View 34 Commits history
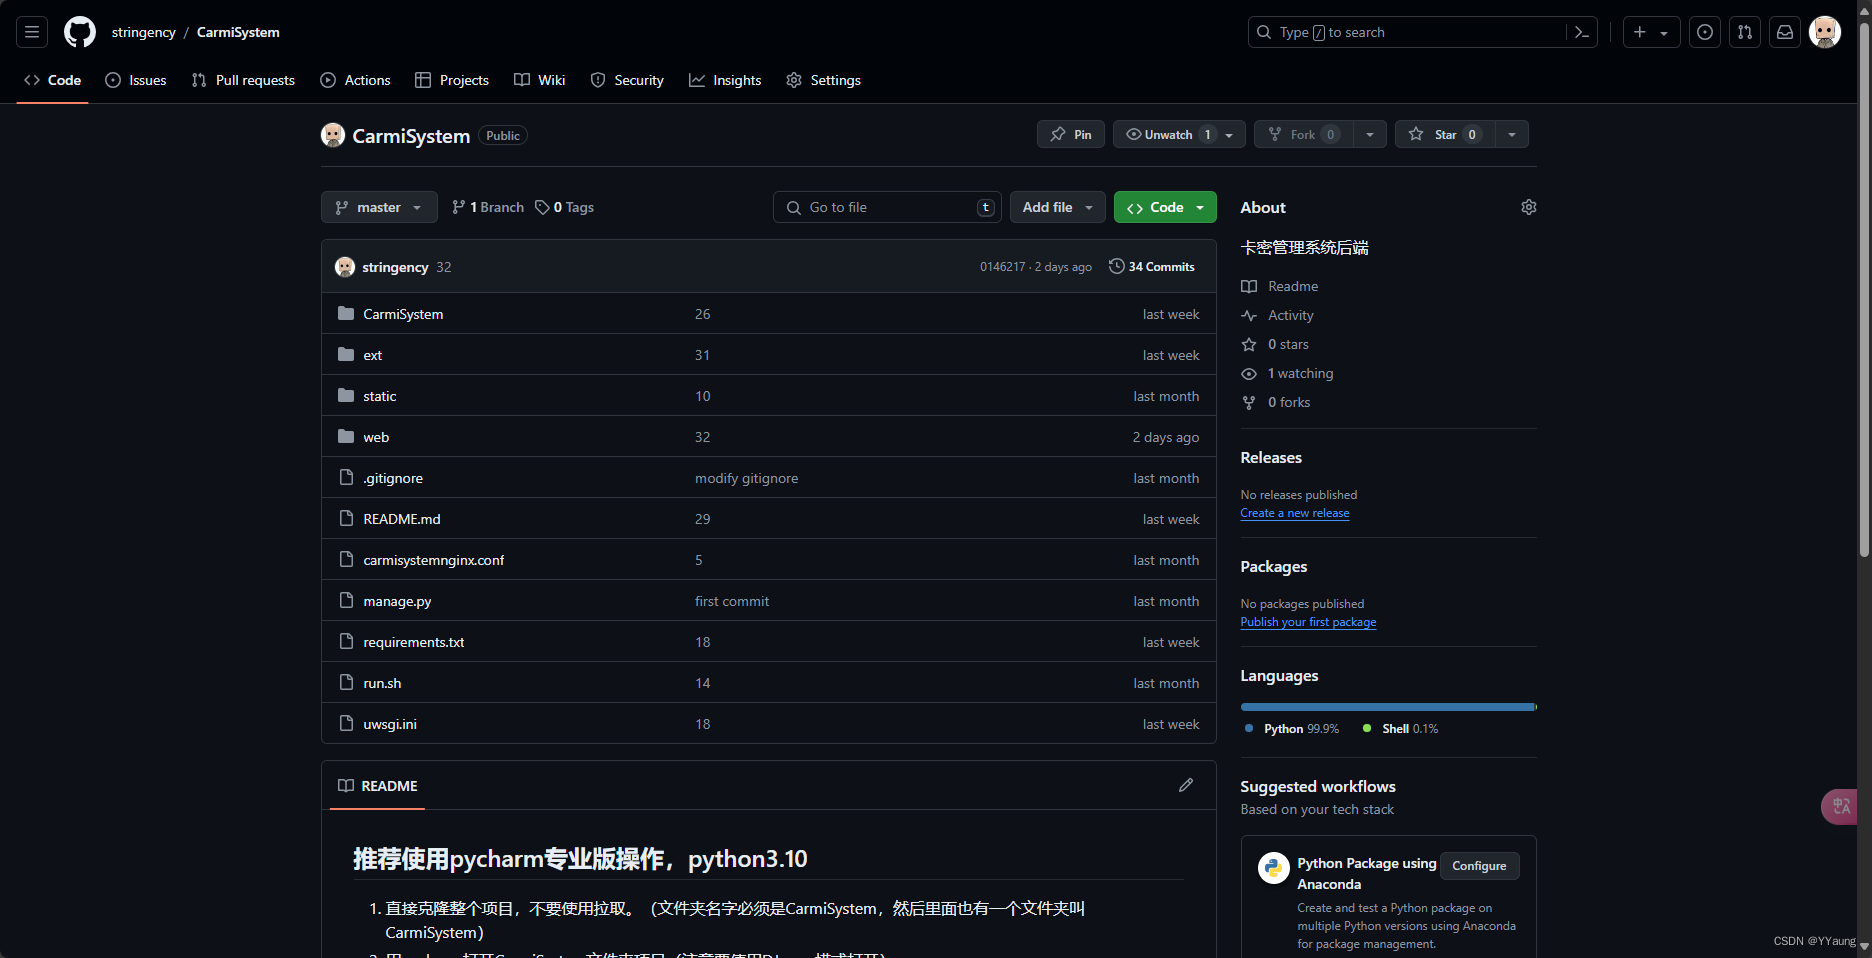 (1152, 266)
